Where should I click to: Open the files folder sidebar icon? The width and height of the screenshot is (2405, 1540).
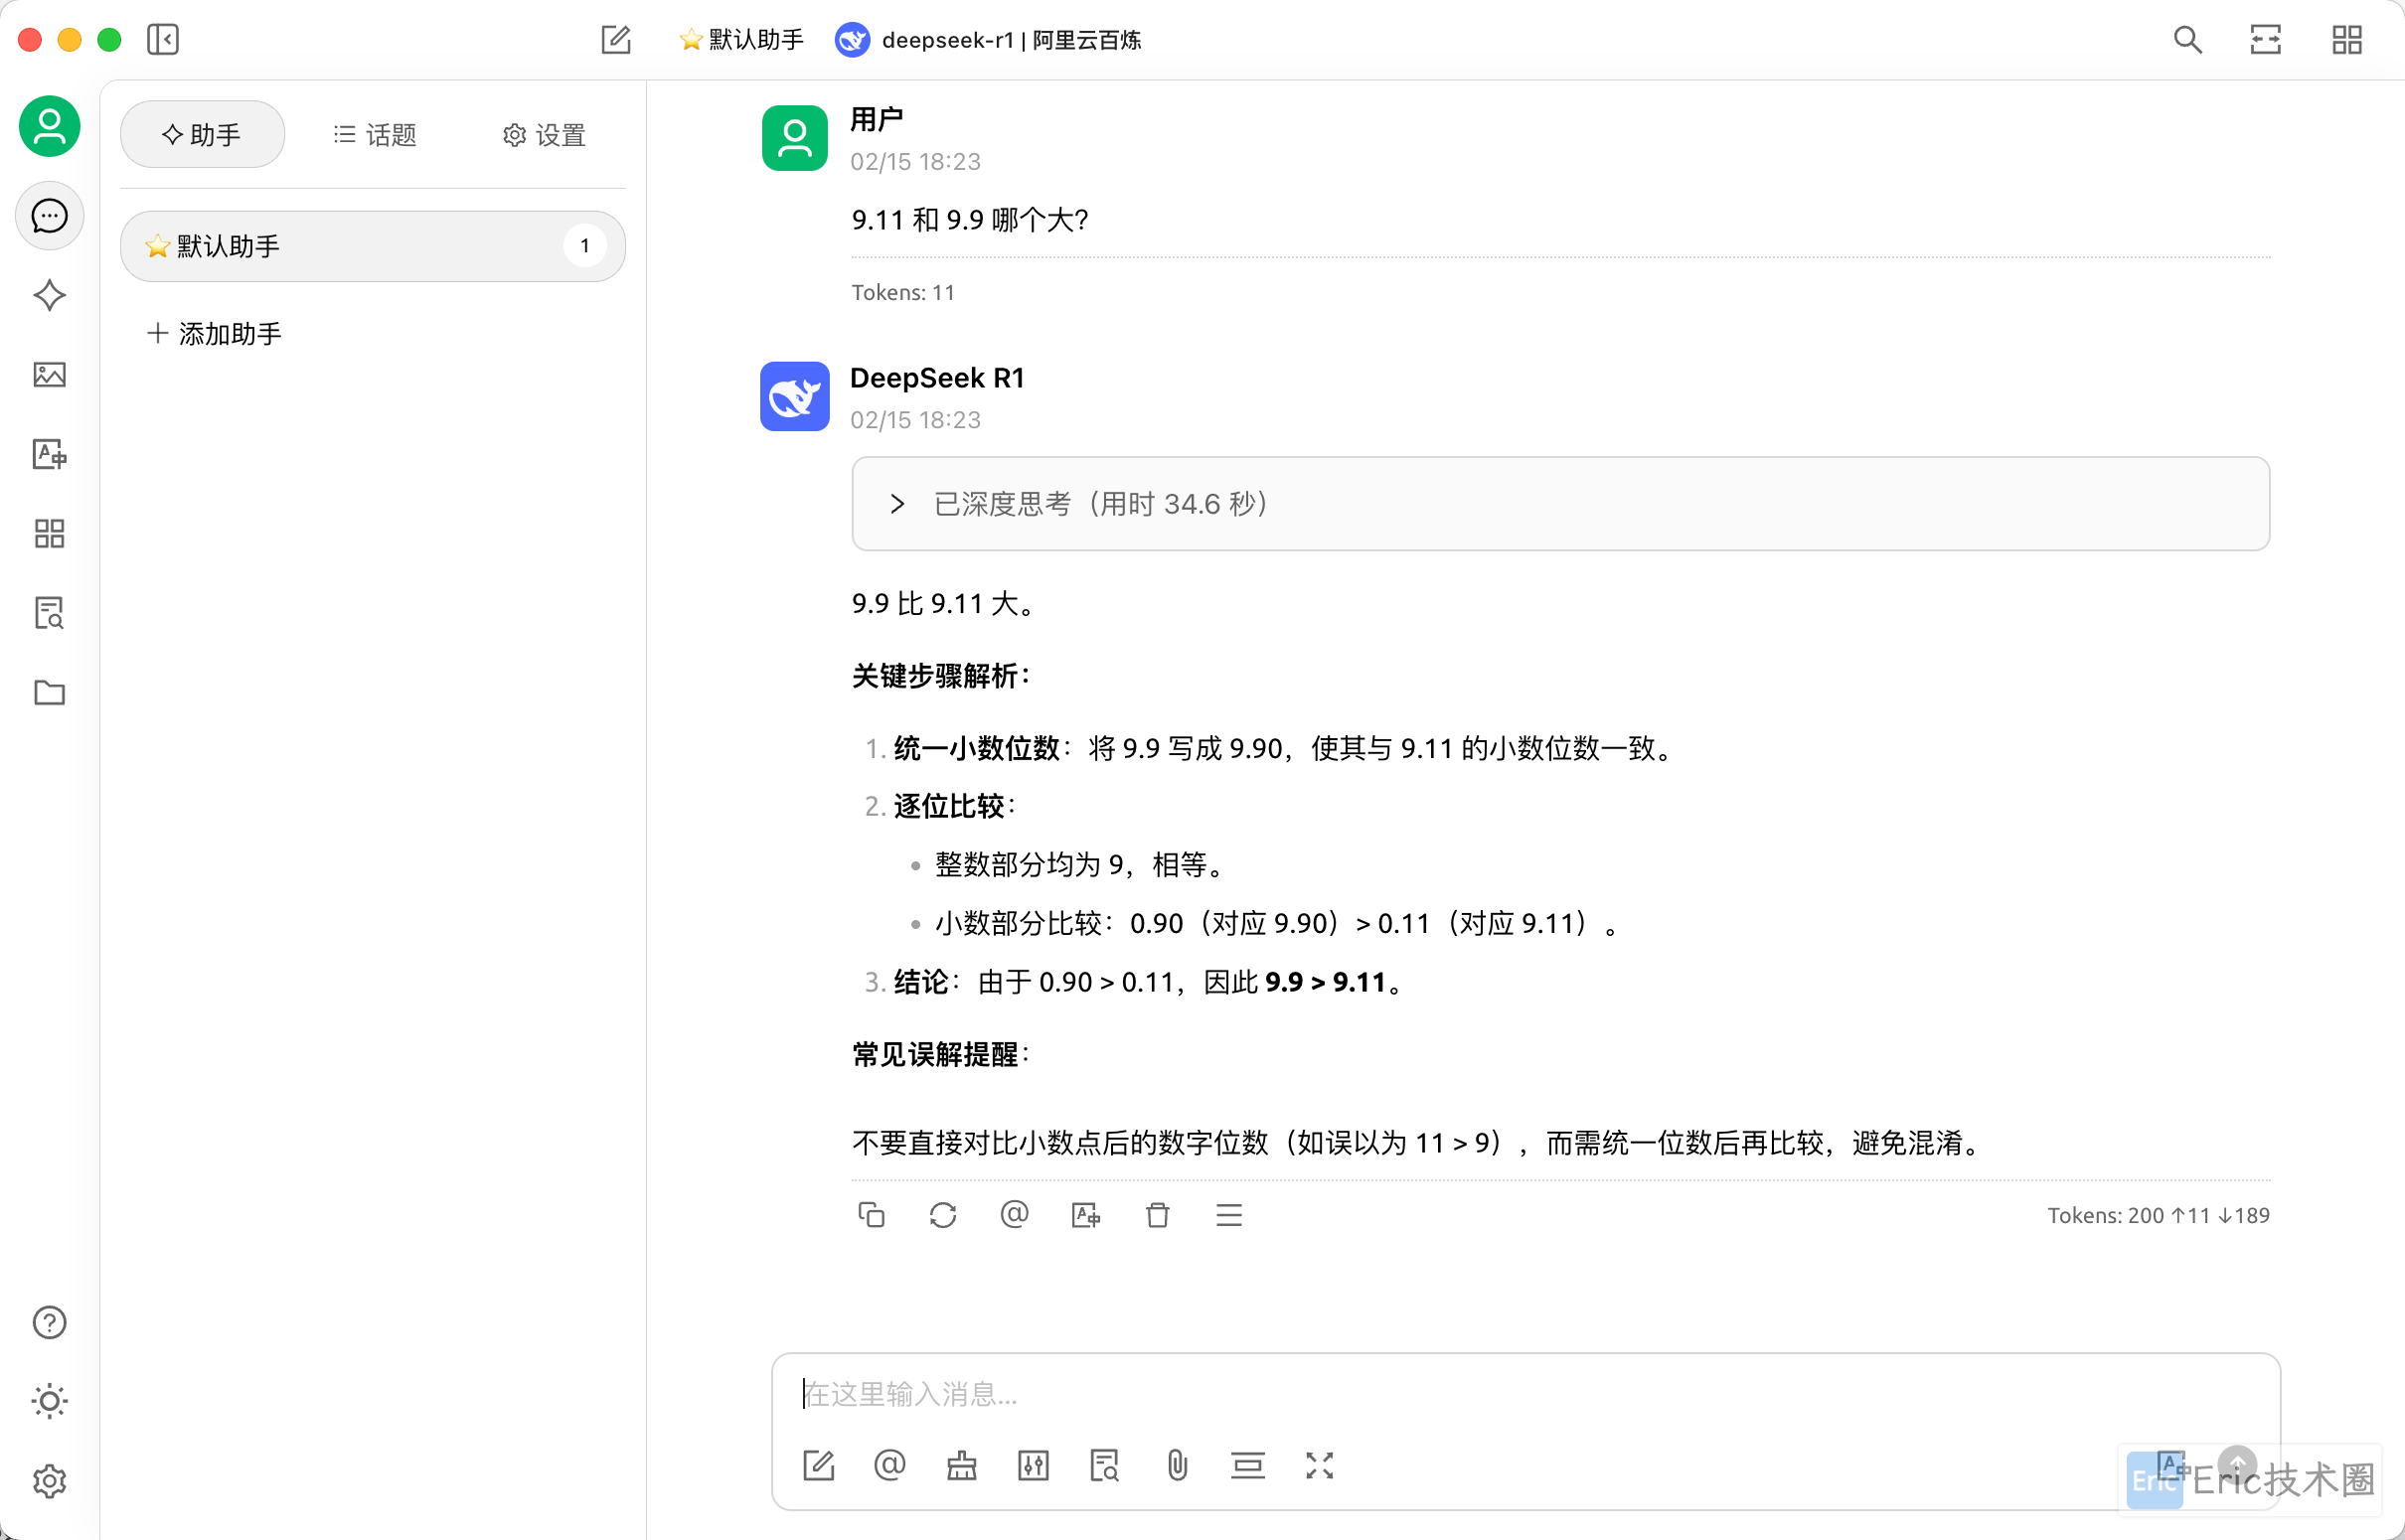pos(49,692)
